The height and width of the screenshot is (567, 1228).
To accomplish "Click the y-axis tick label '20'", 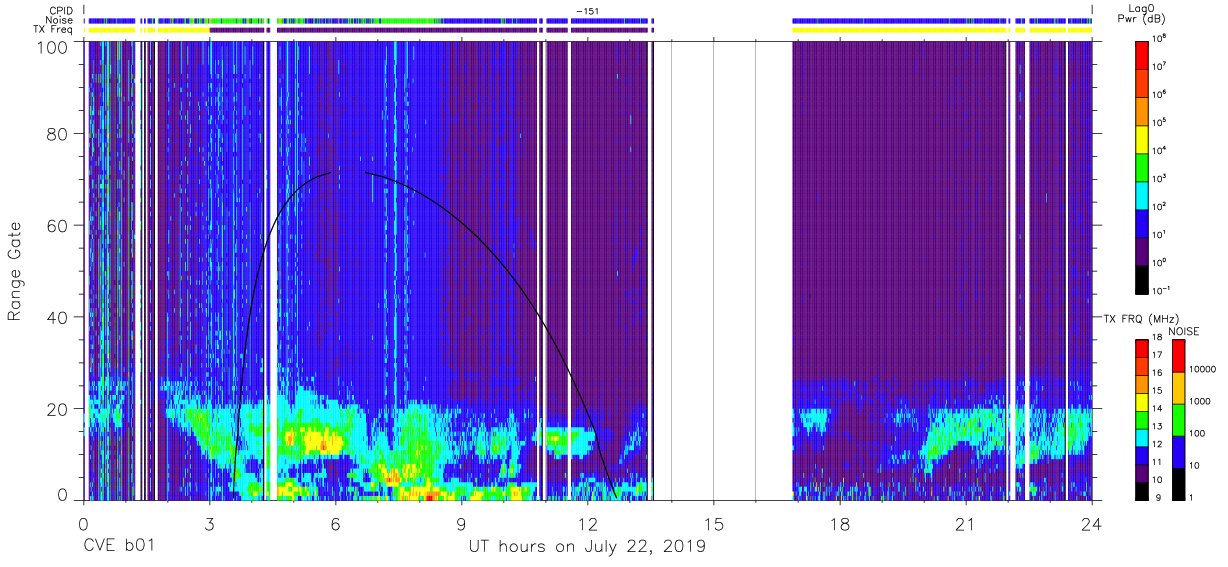I will coord(59,409).
